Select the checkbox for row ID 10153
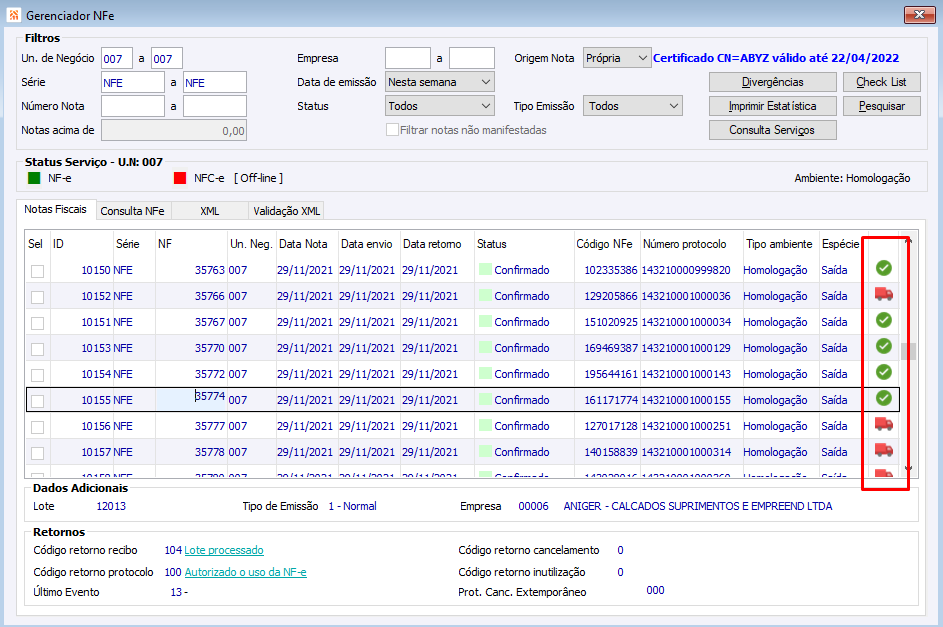 tap(37, 349)
